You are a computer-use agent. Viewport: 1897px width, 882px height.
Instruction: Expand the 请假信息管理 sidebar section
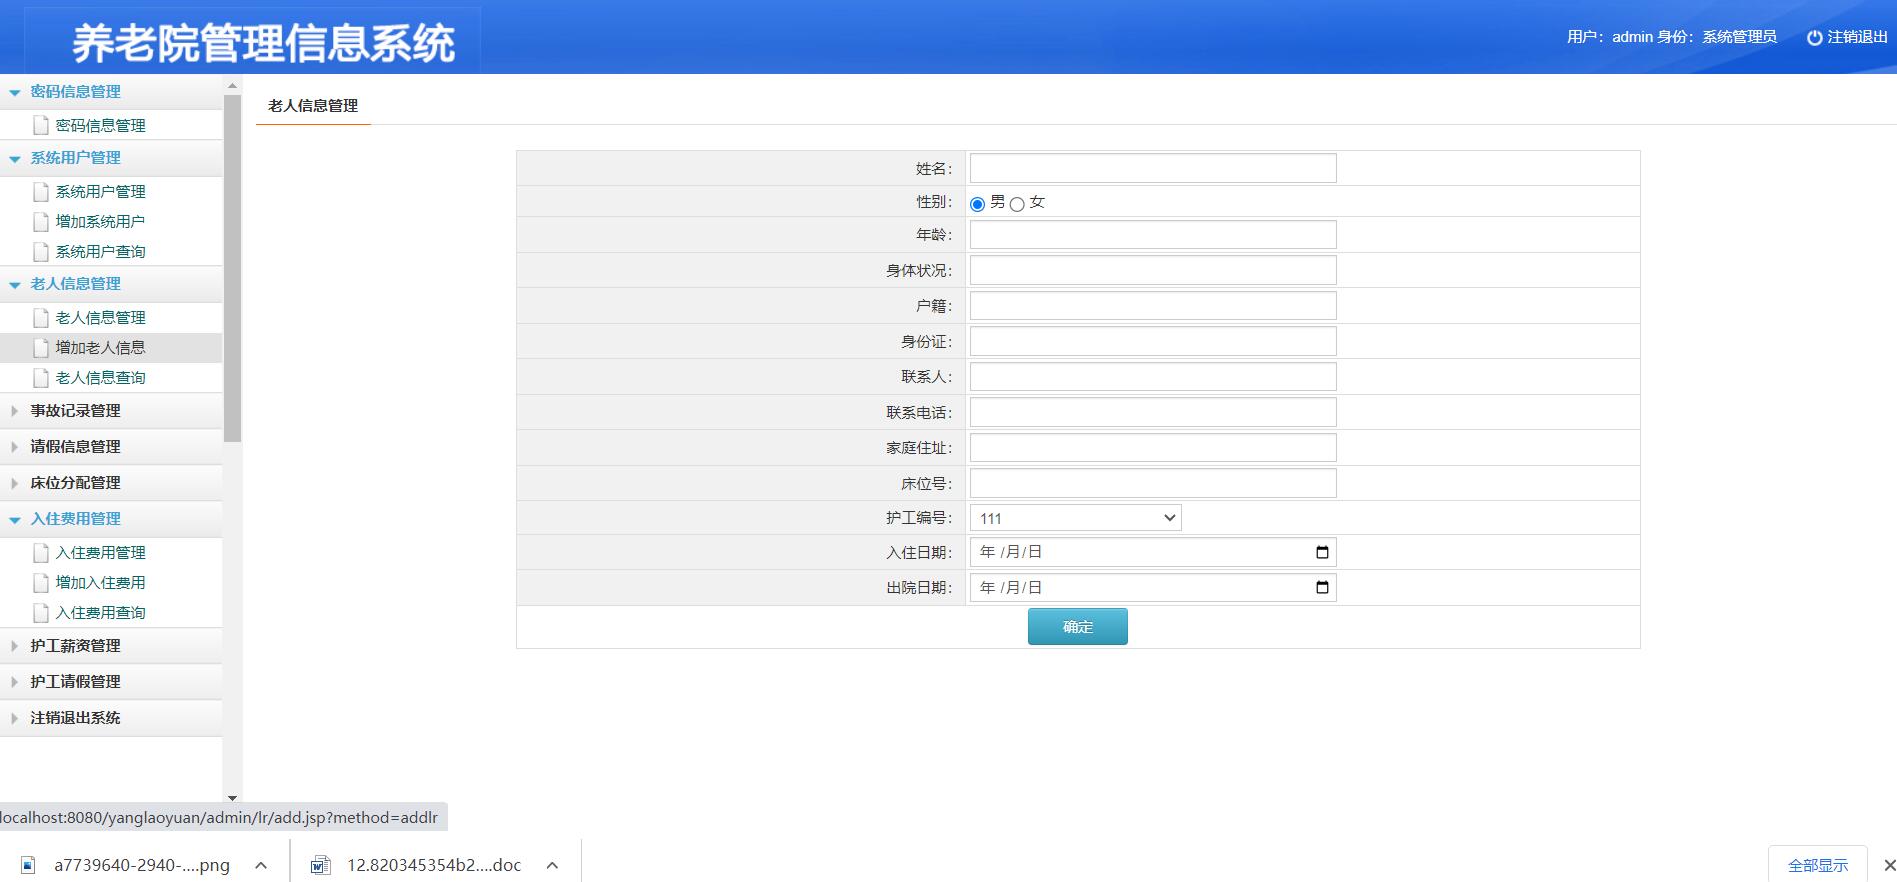coord(14,447)
